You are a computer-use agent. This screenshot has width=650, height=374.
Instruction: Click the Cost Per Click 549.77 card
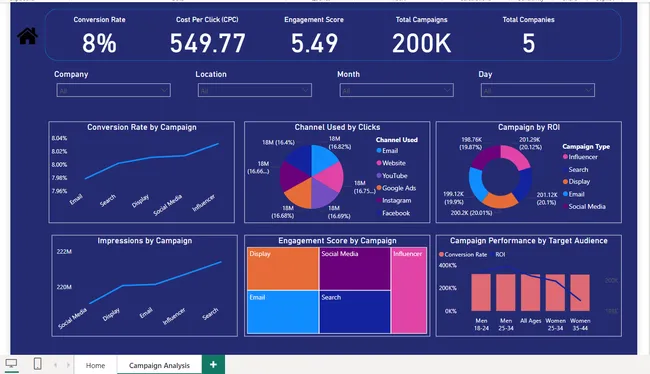click(207, 36)
